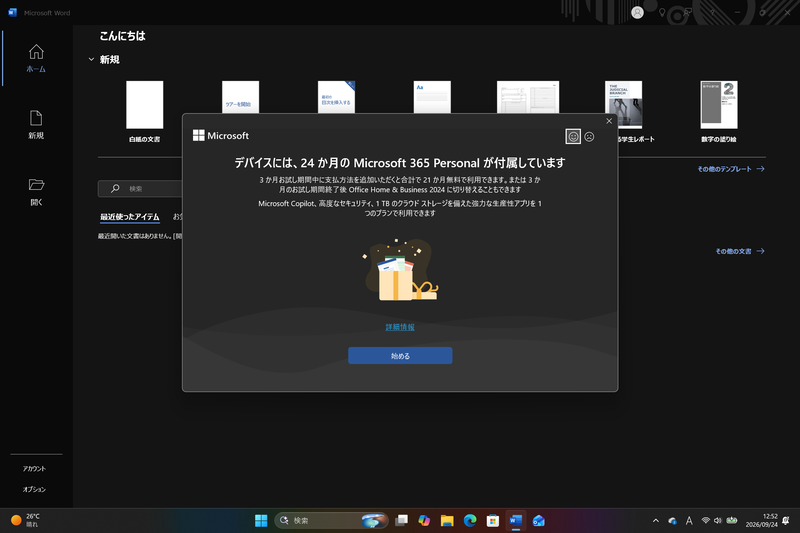This screenshot has width=800, height=533.
Task: Click the 始める button
Action: (400, 356)
